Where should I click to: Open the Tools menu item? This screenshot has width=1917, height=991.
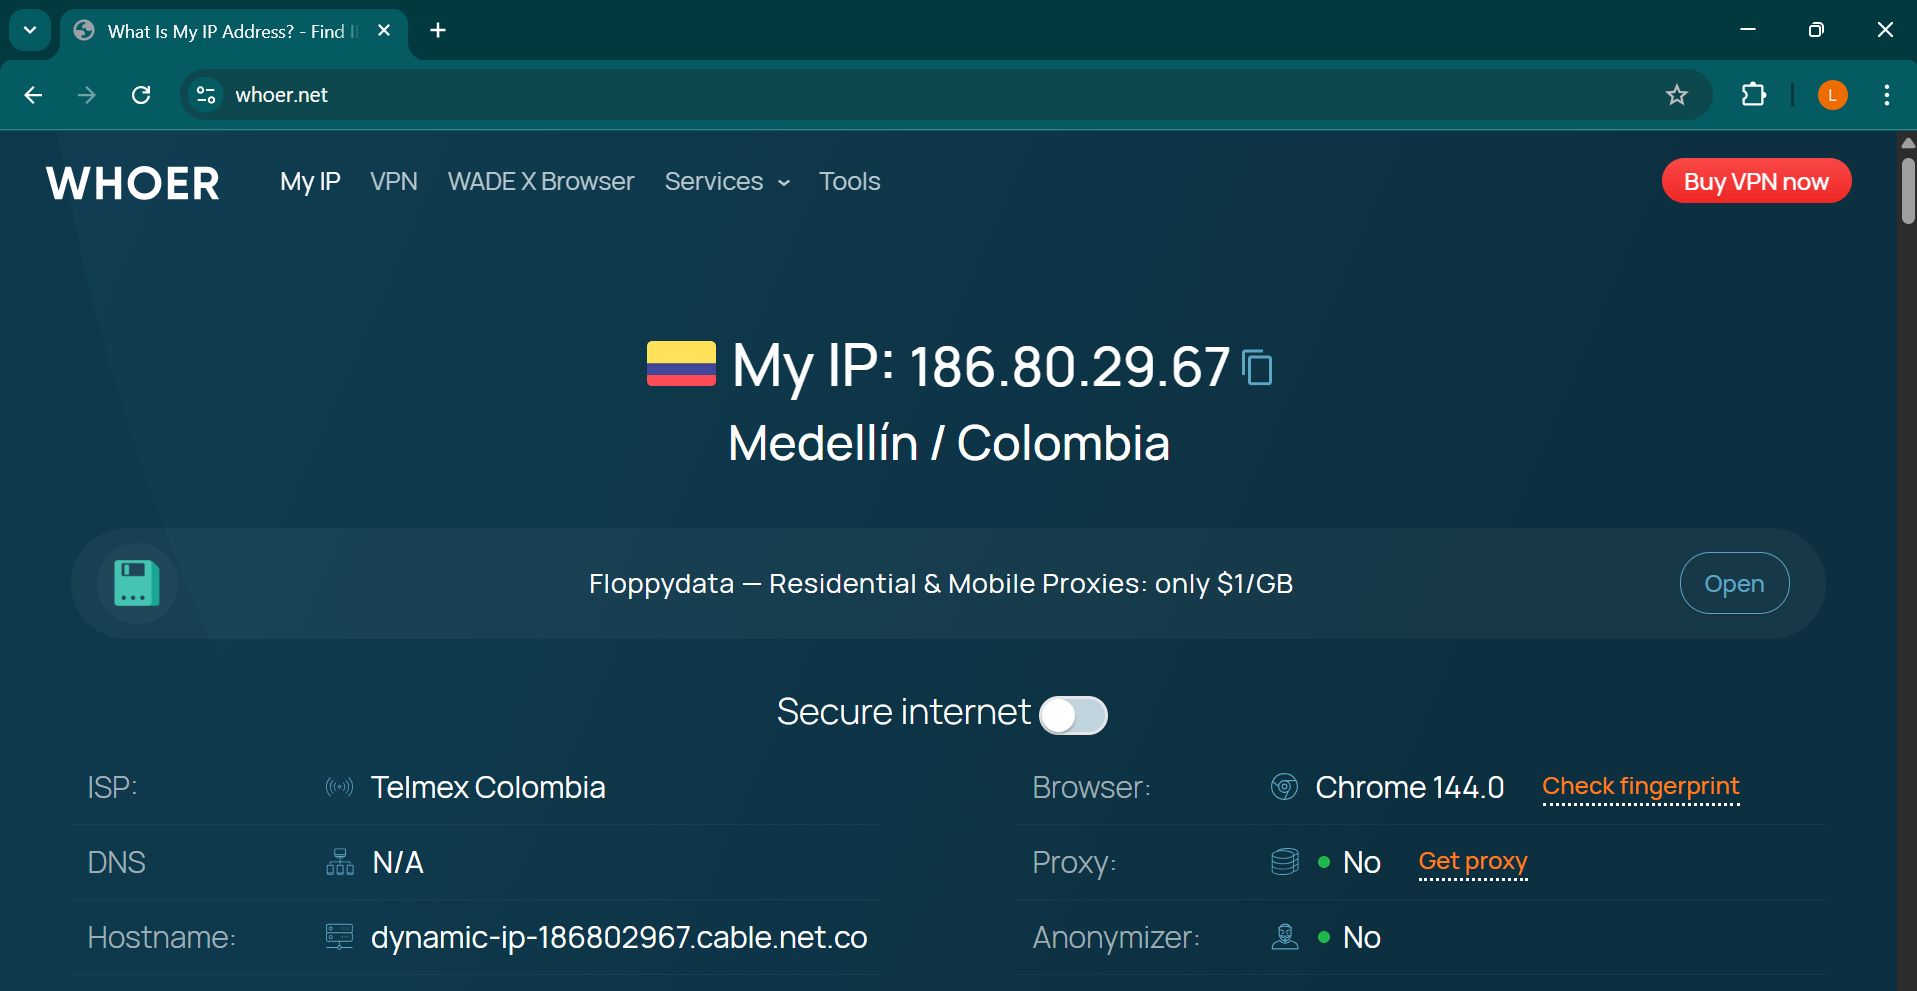[x=849, y=182]
